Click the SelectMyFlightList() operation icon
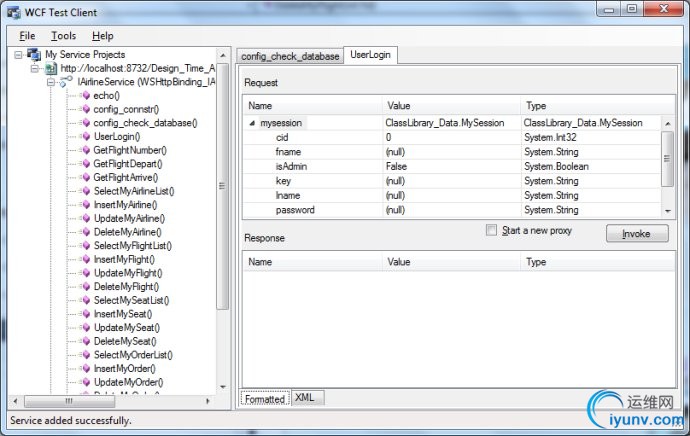This screenshot has height=436, width=690. click(86, 245)
